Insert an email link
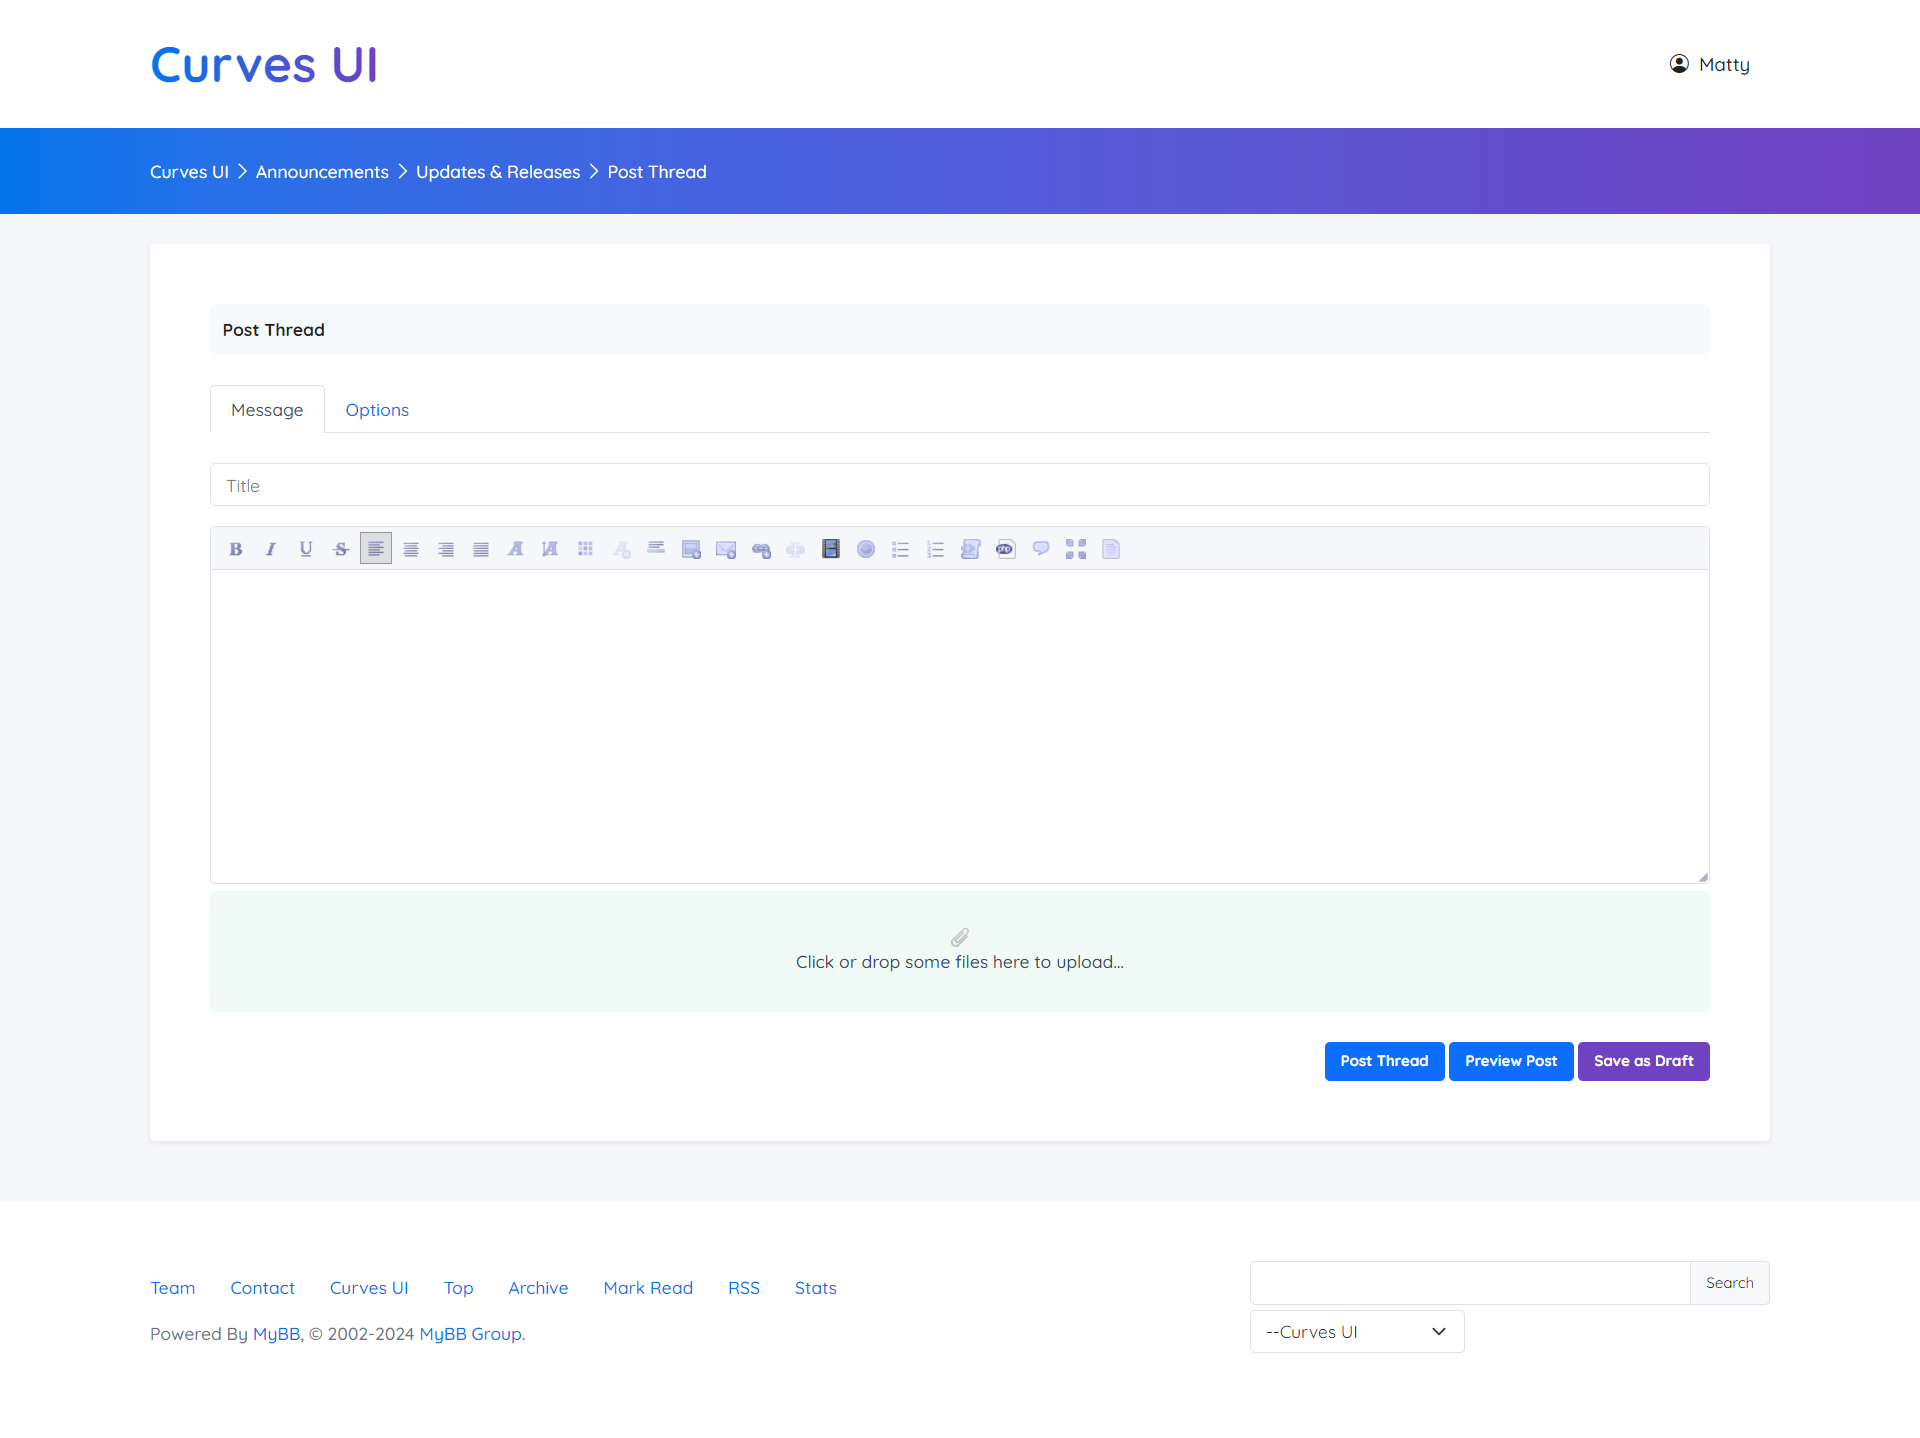The image size is (1920, 1438). click(726, 549)
